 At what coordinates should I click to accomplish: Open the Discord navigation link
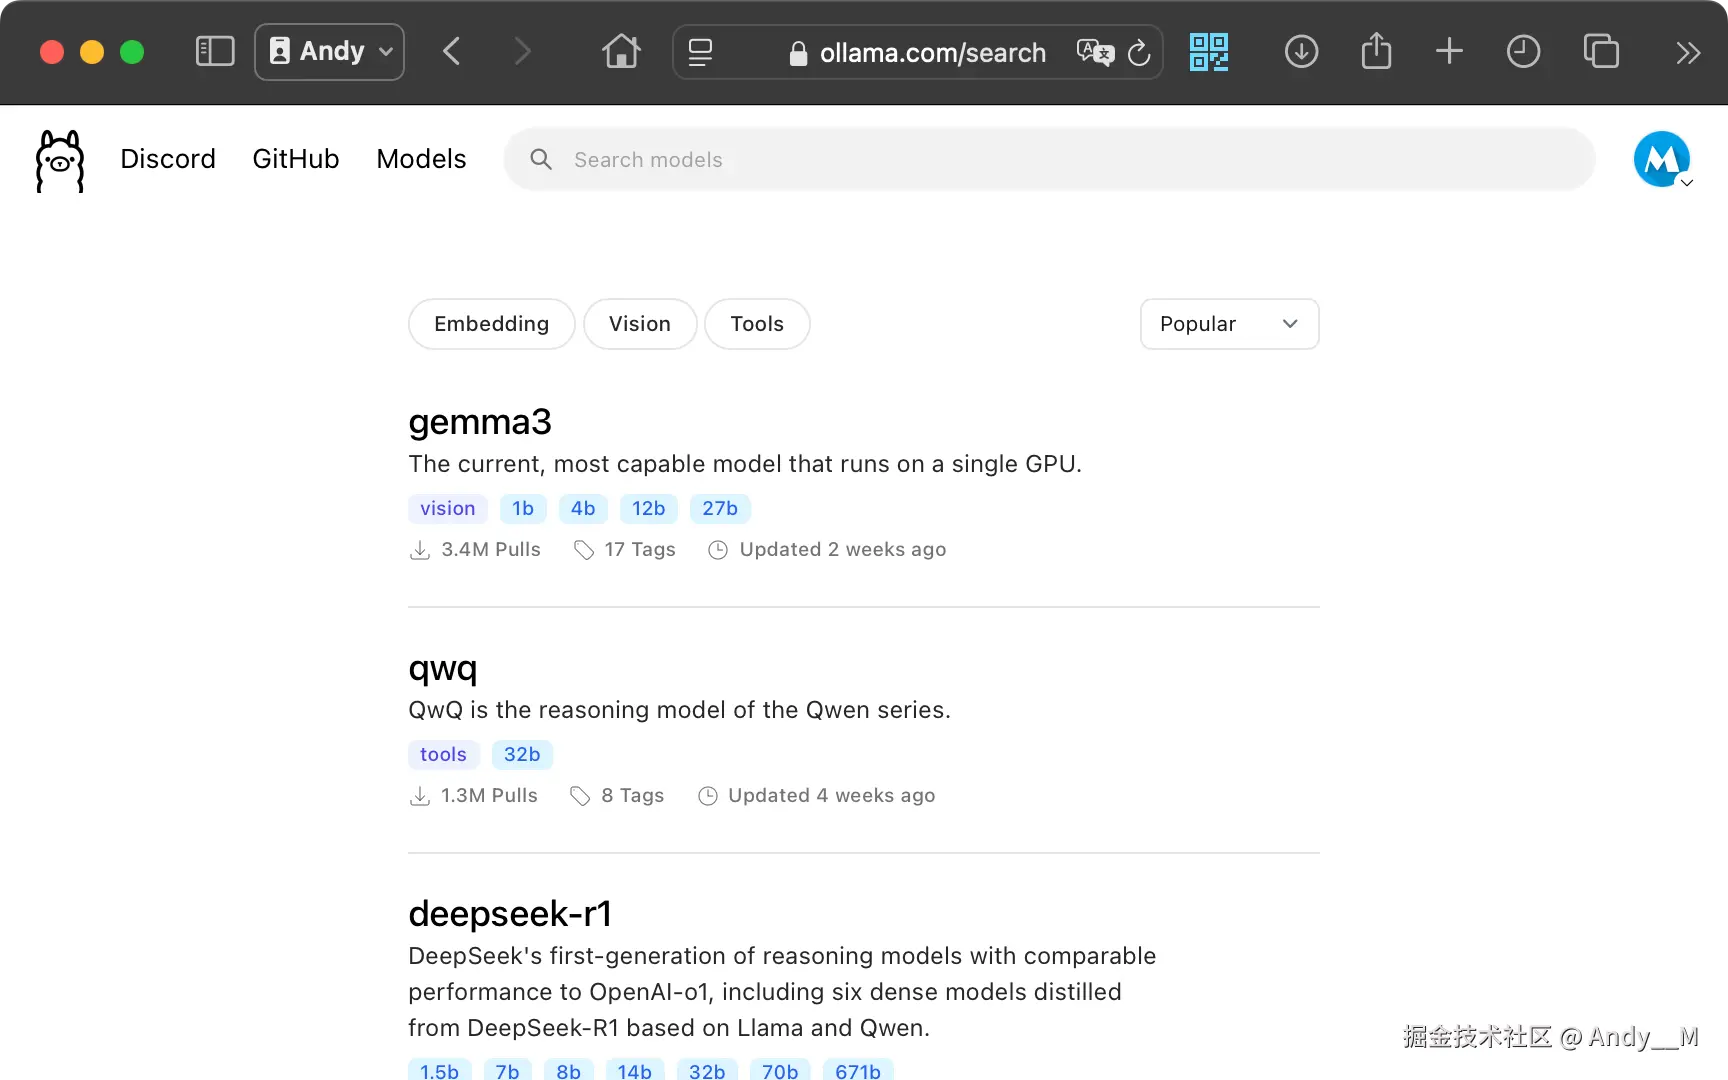[168, 159]
